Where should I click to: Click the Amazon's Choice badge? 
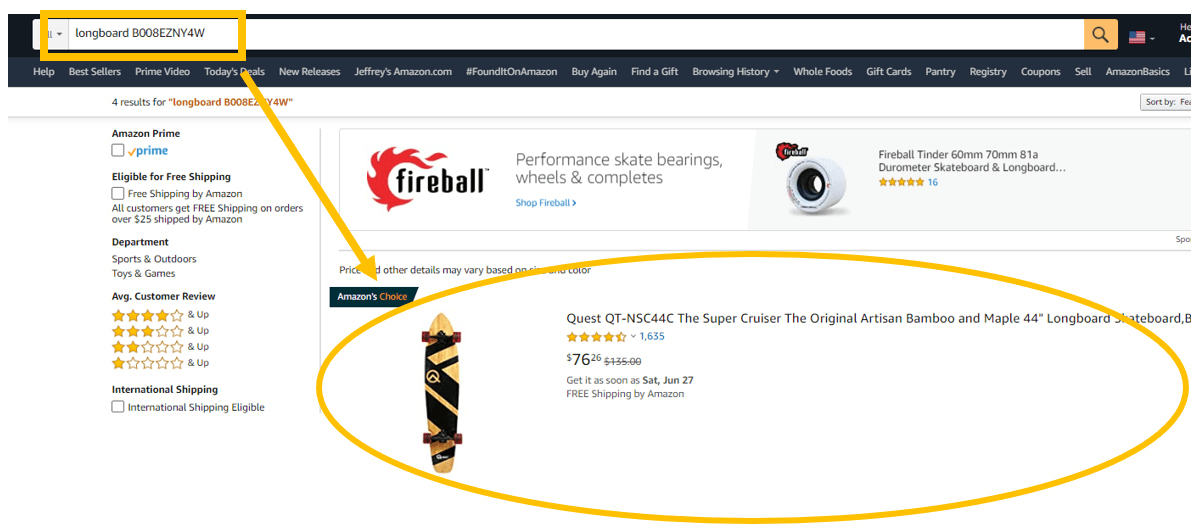373,297
